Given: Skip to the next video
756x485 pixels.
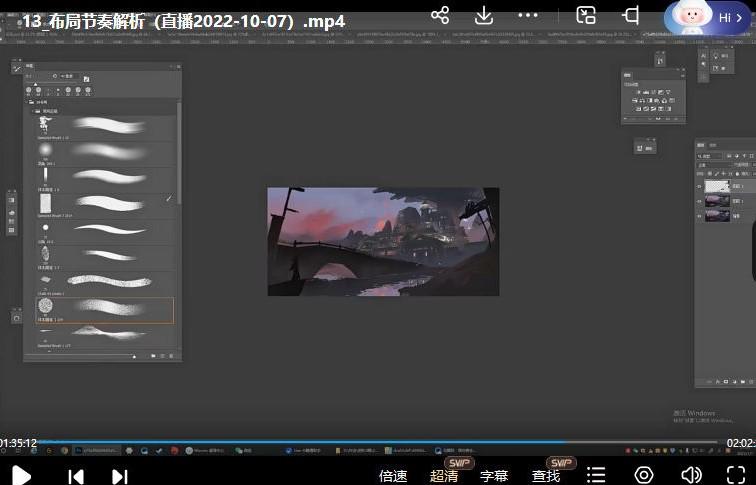Looking at the screenshot, I should 119,476.
